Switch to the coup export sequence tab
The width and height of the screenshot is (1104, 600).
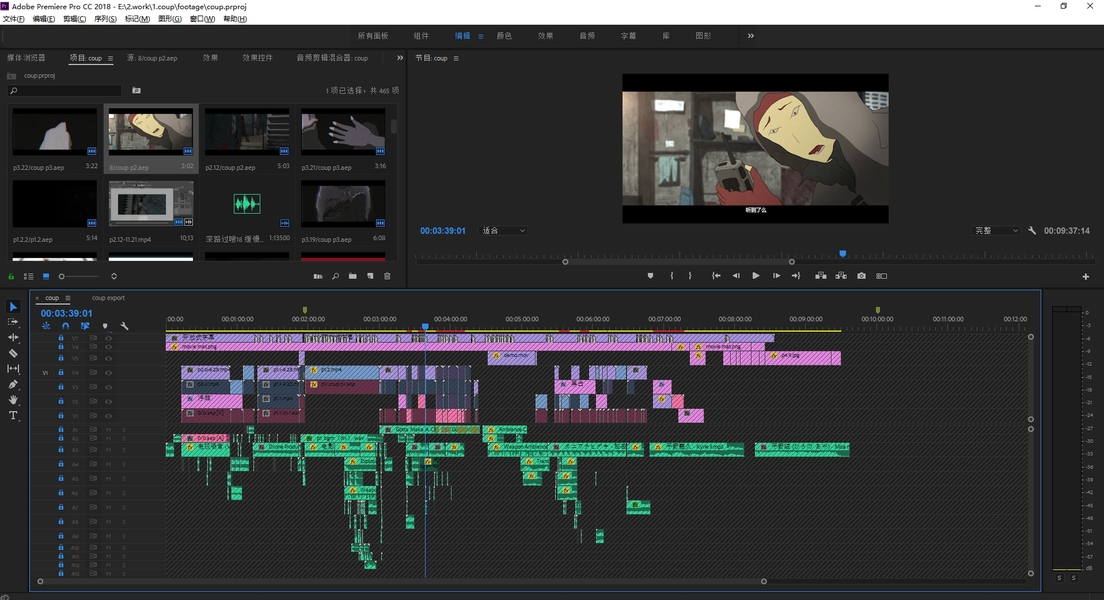point(108,298)
